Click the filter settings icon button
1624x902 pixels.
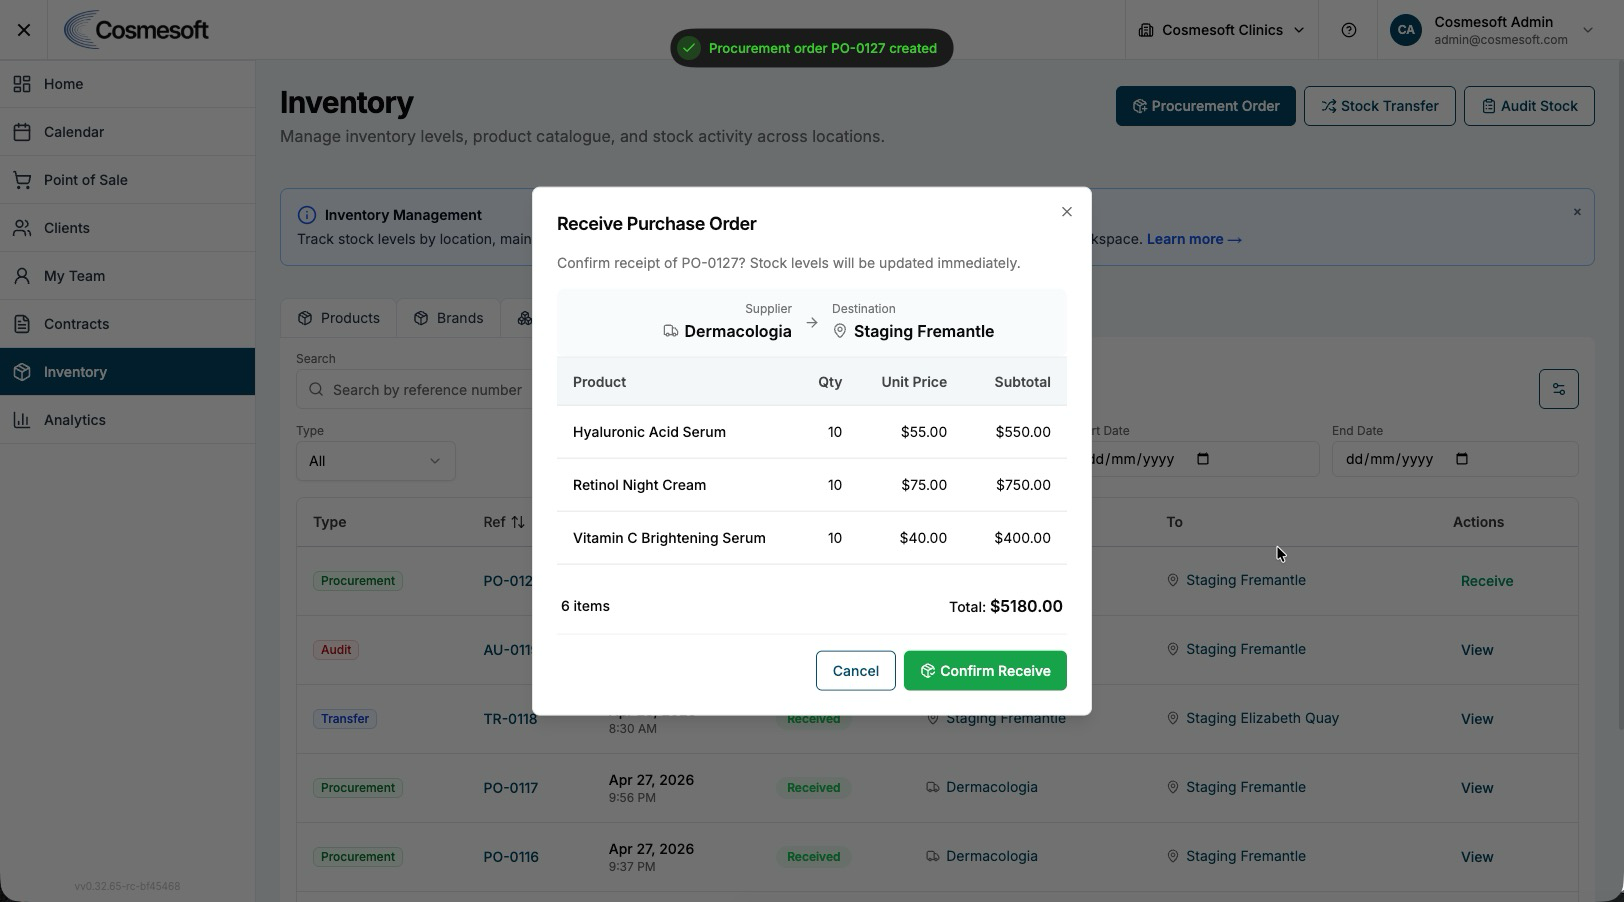(1558, 389)
